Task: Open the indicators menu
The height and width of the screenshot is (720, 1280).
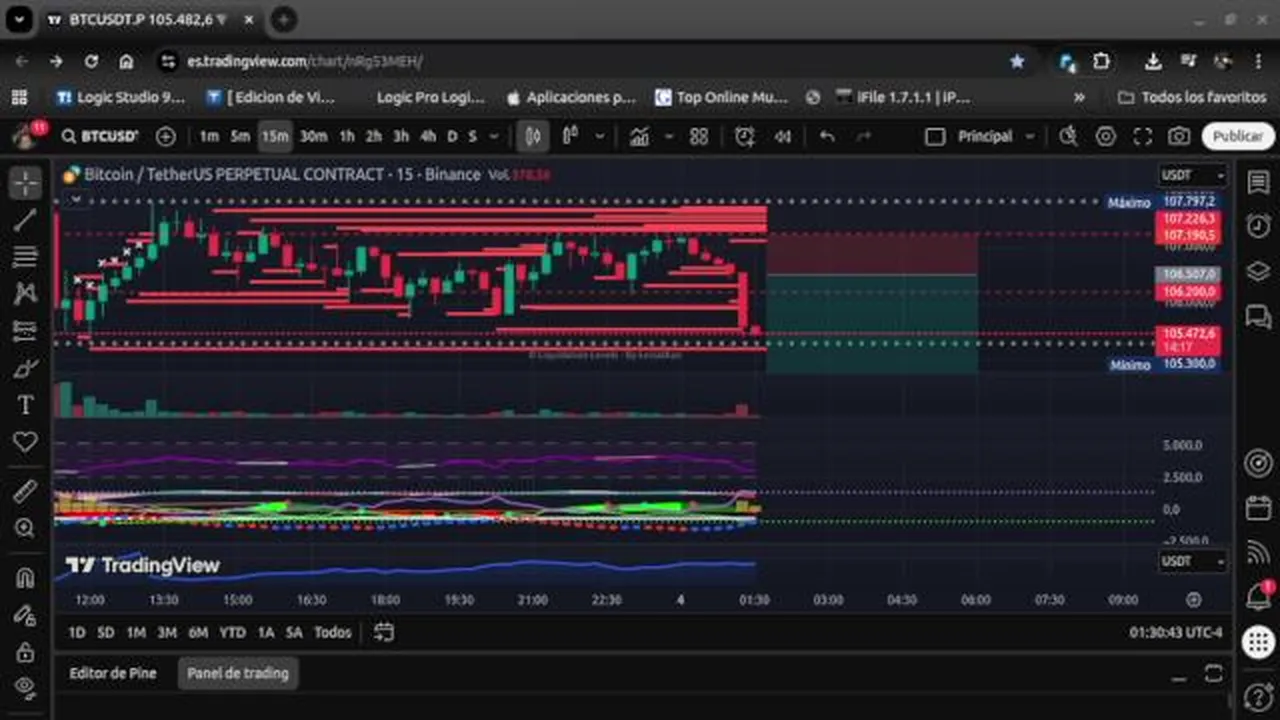Action: click(639, 136)
